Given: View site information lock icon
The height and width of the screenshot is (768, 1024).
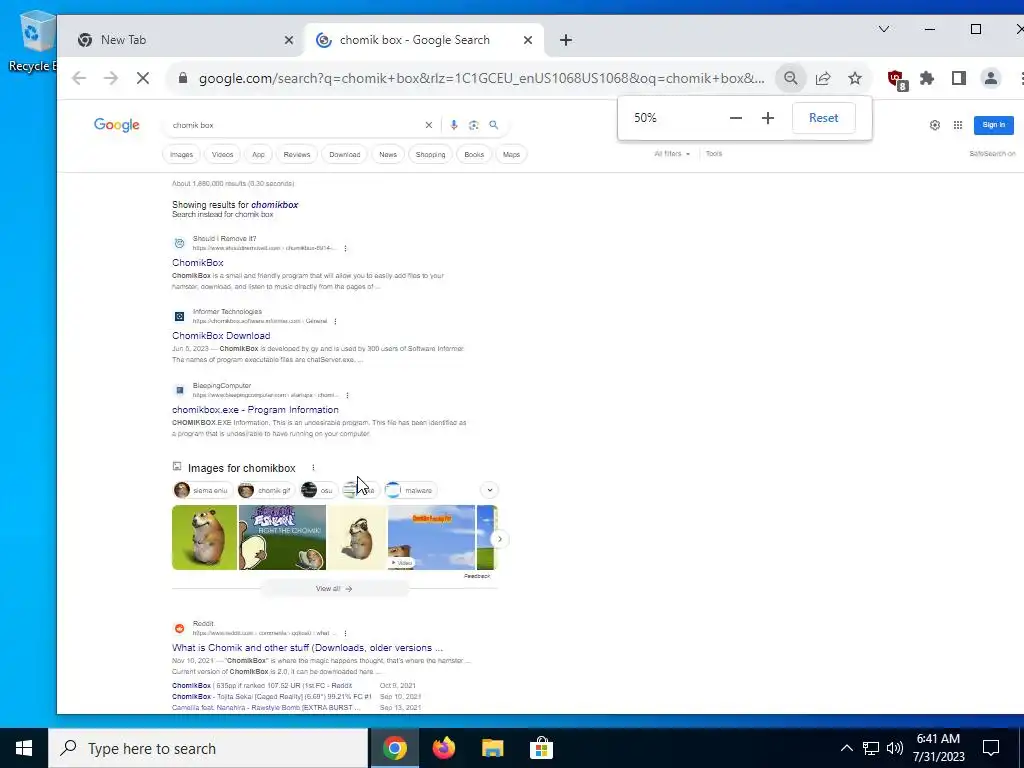Looking at the screenshot, I should point(183,78).
